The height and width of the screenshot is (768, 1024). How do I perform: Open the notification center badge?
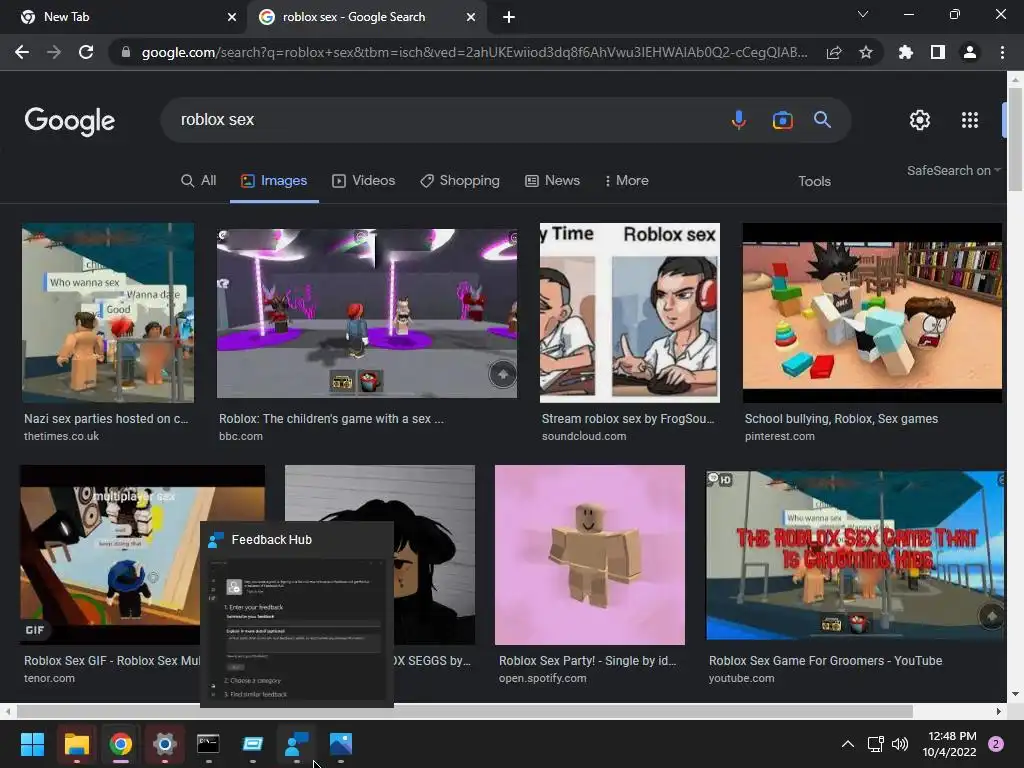pos(996,744)
